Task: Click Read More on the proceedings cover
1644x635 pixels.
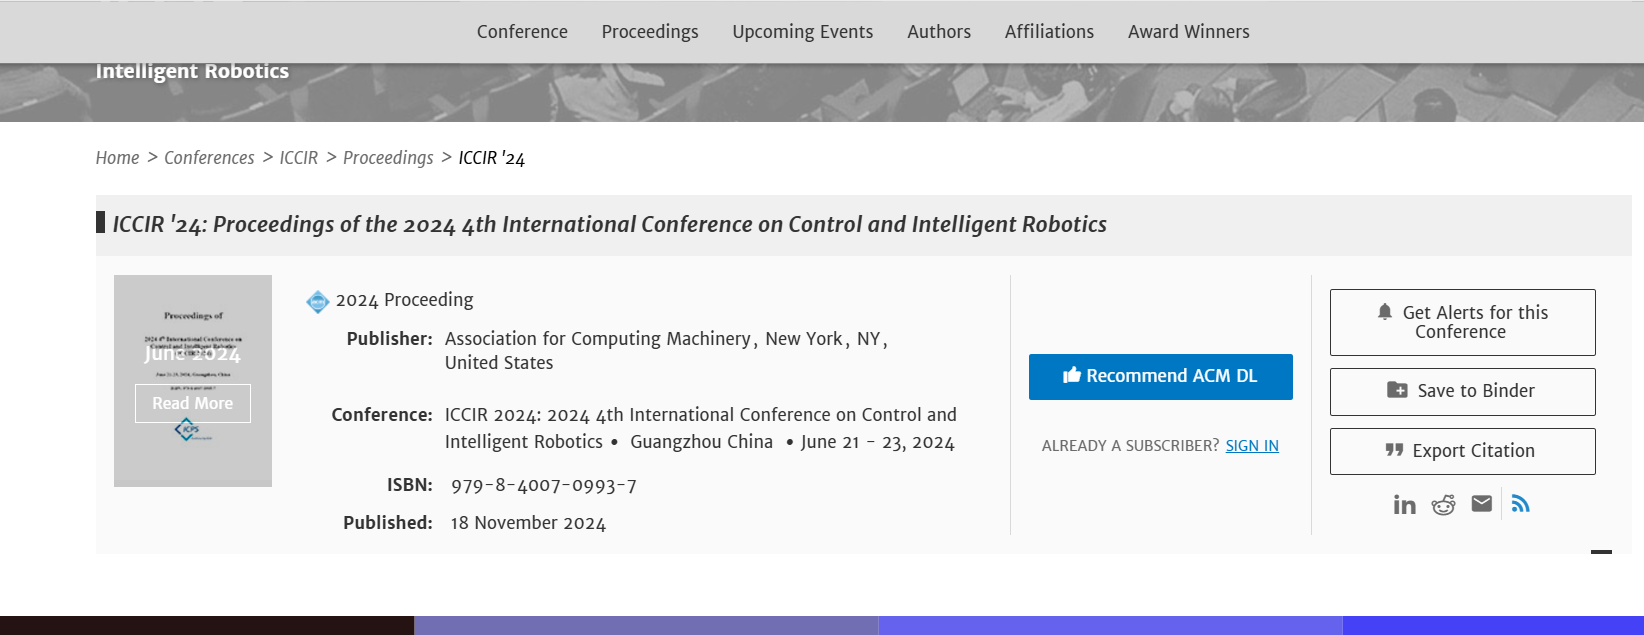Action: 193,403
